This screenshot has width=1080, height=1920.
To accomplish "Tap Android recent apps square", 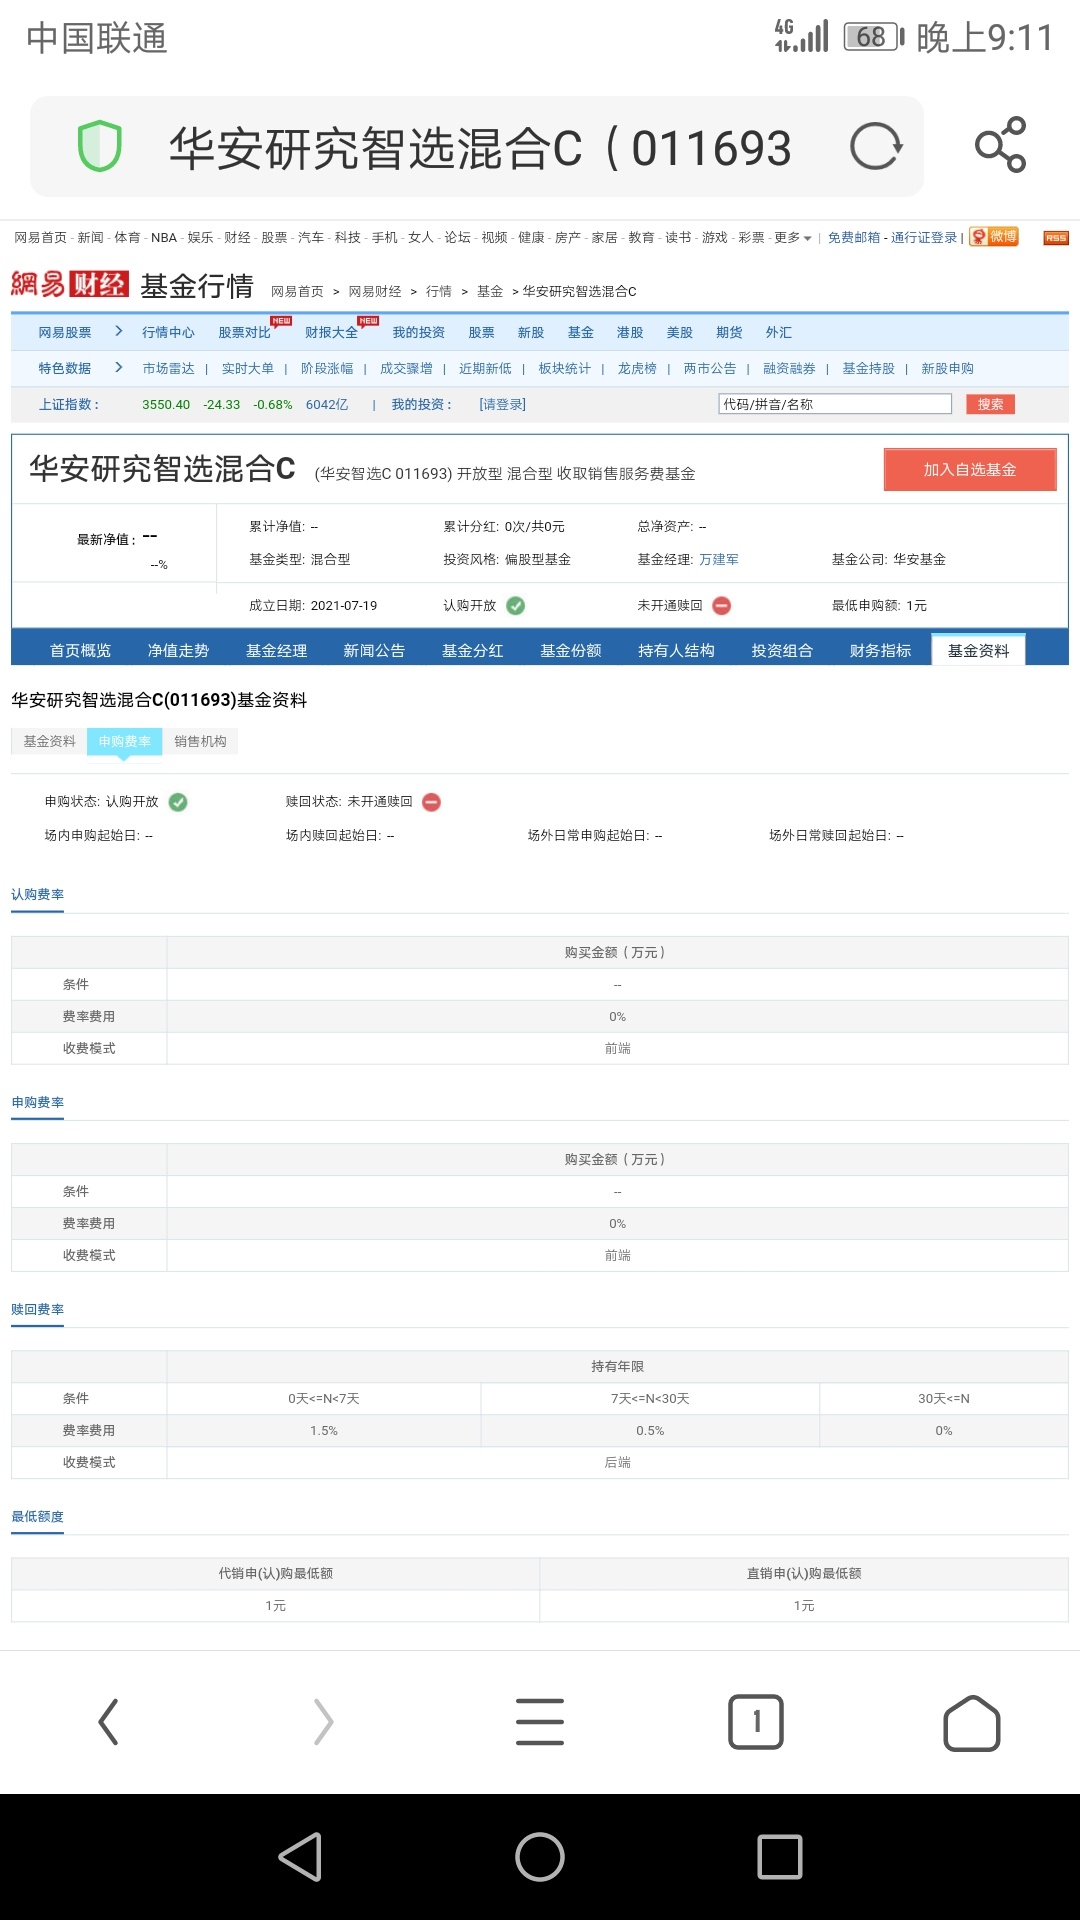I will click(x=780, y=1857).
